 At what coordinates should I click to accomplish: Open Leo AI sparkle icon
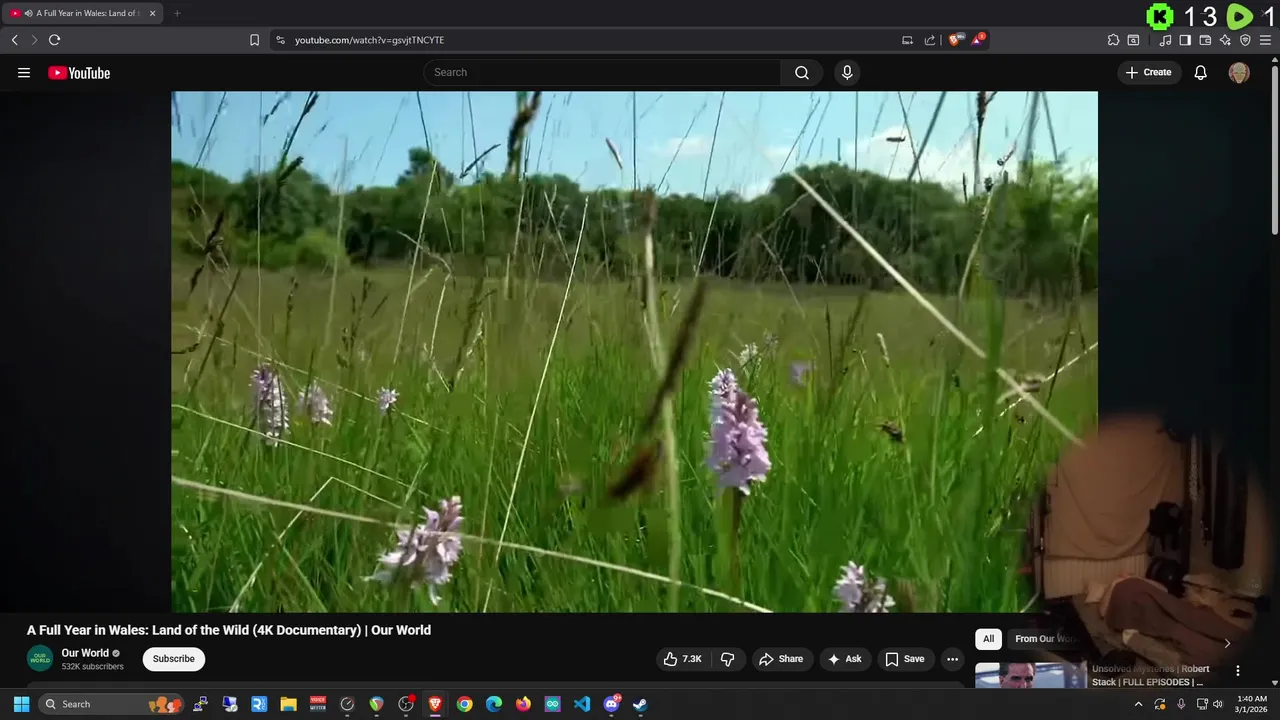click(1225, 40)
